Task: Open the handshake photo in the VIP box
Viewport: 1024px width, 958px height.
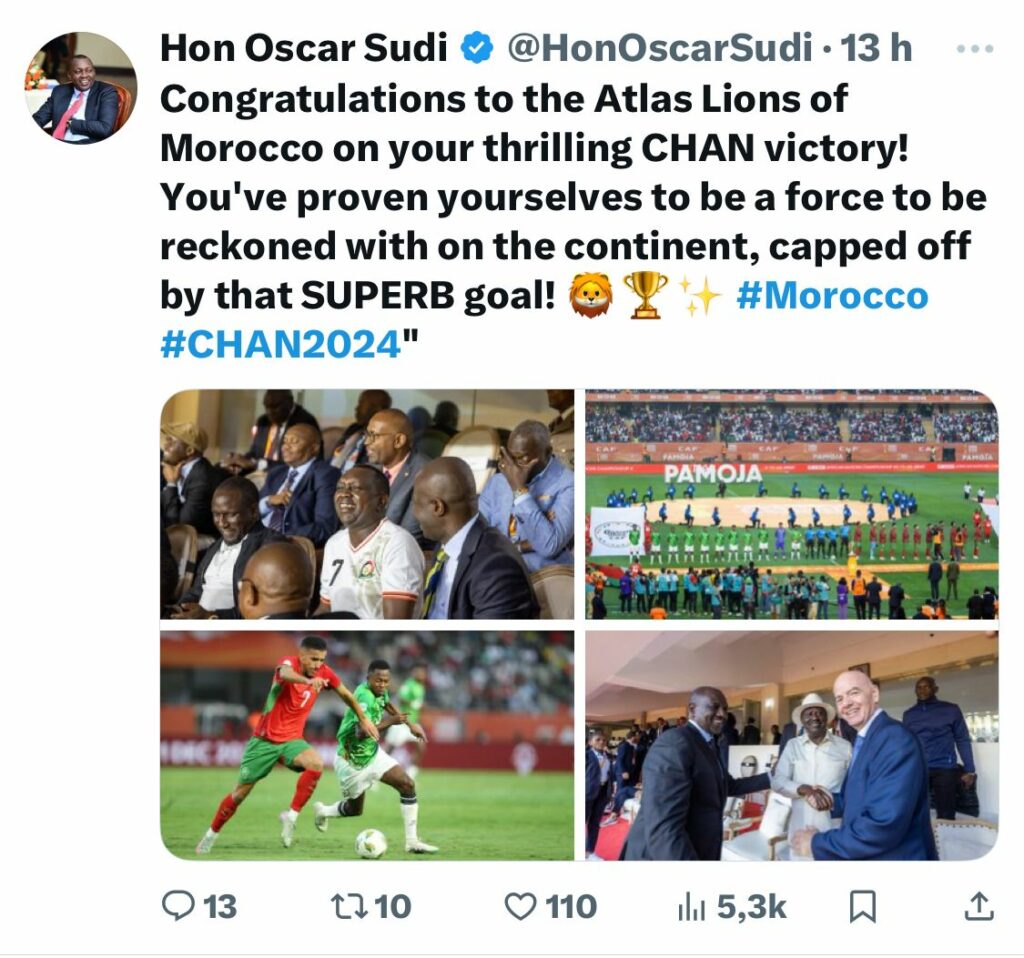Action: 792,745
